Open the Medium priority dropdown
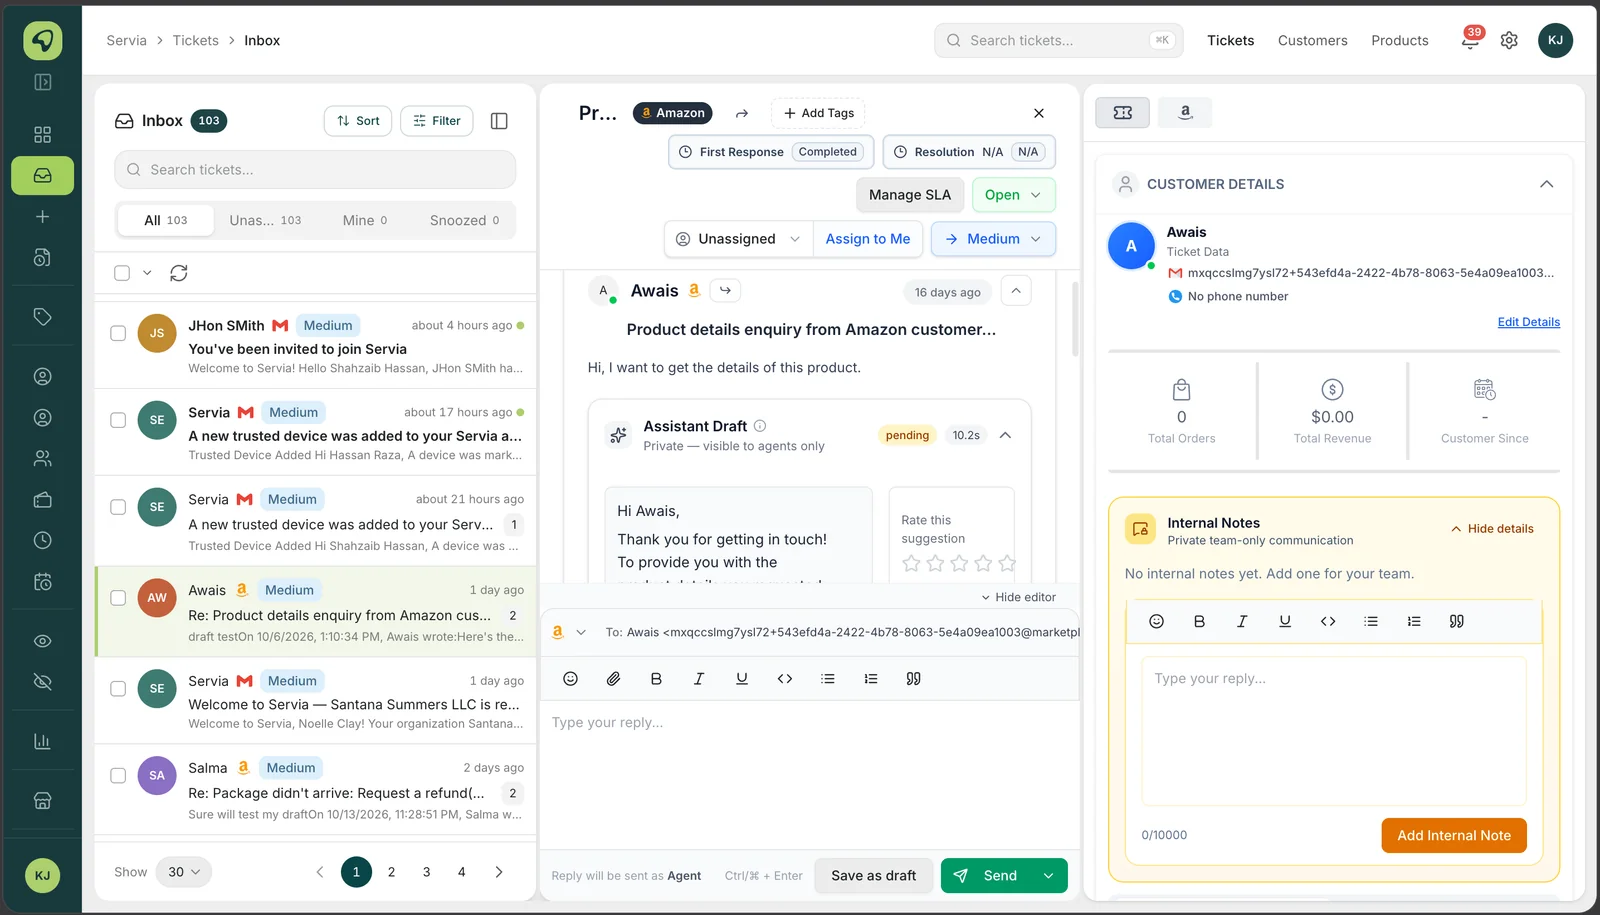This screenshot has width=1600, height=915. point(993,239)
